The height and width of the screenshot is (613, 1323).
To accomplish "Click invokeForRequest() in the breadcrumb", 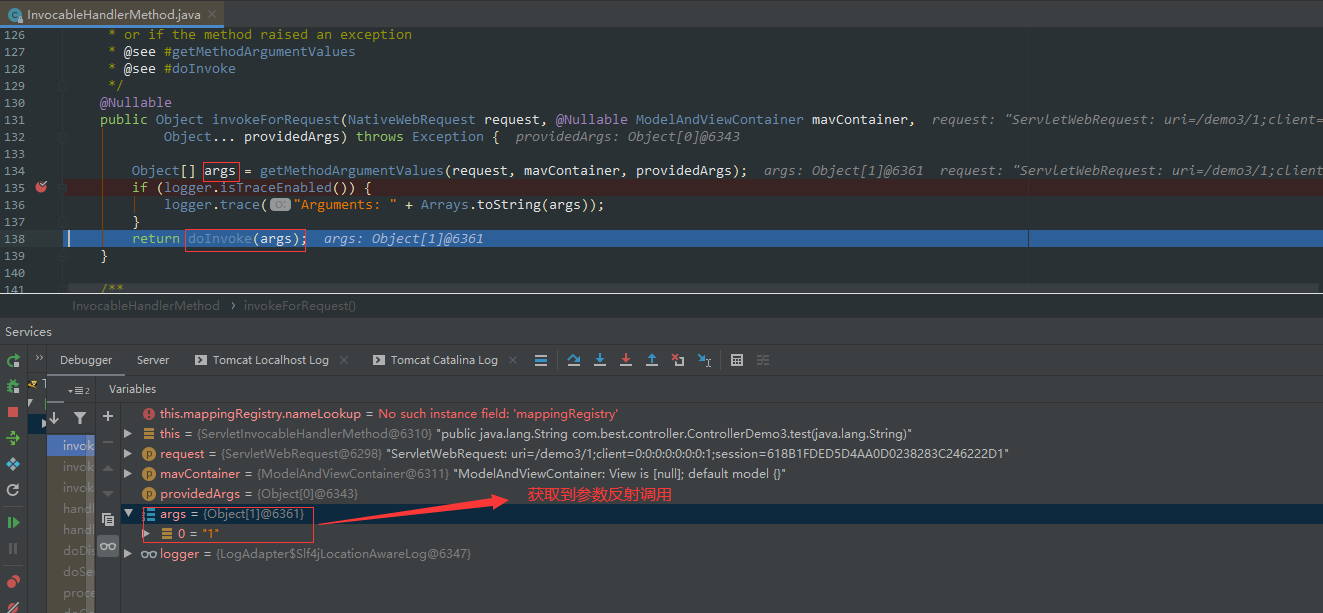I will tap(300, 306).
